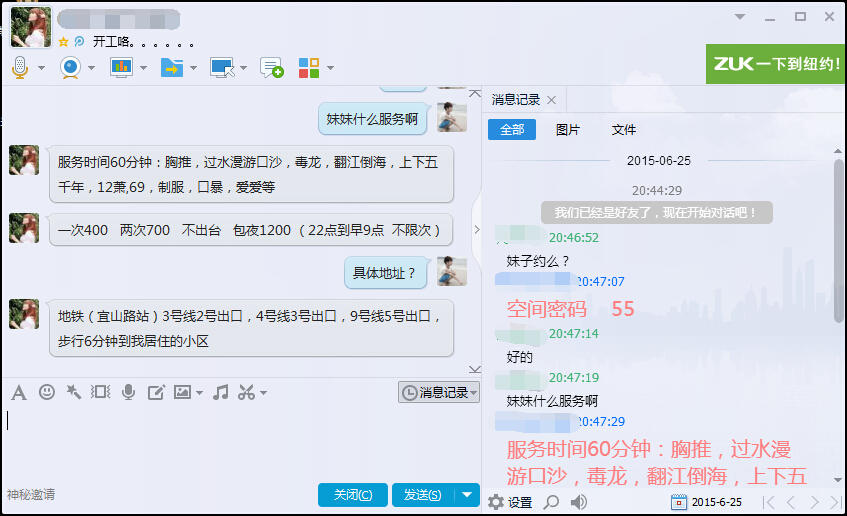The image size is (847, 516).
Task: Open send-key options arrow next to 发送
Action: (x=467, y=494)
